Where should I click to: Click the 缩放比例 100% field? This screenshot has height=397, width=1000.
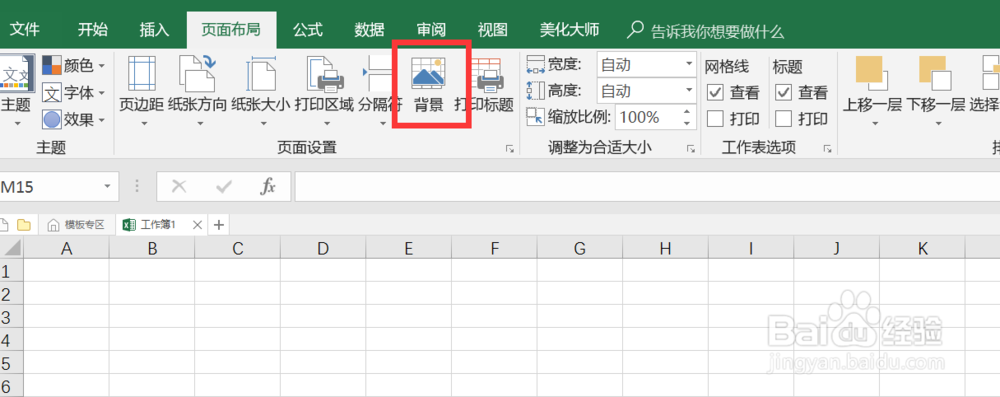point(647,117)
